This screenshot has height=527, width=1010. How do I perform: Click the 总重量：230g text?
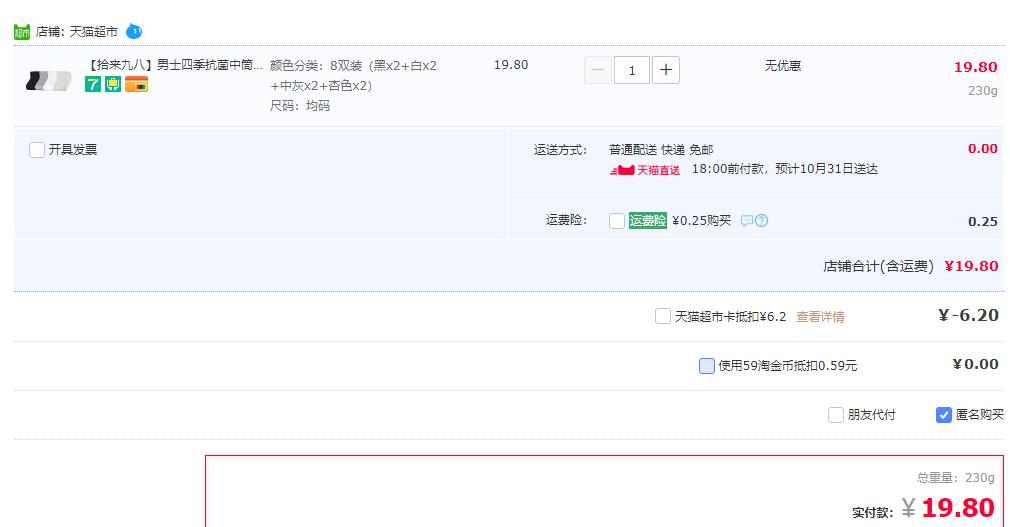[955, 478]
